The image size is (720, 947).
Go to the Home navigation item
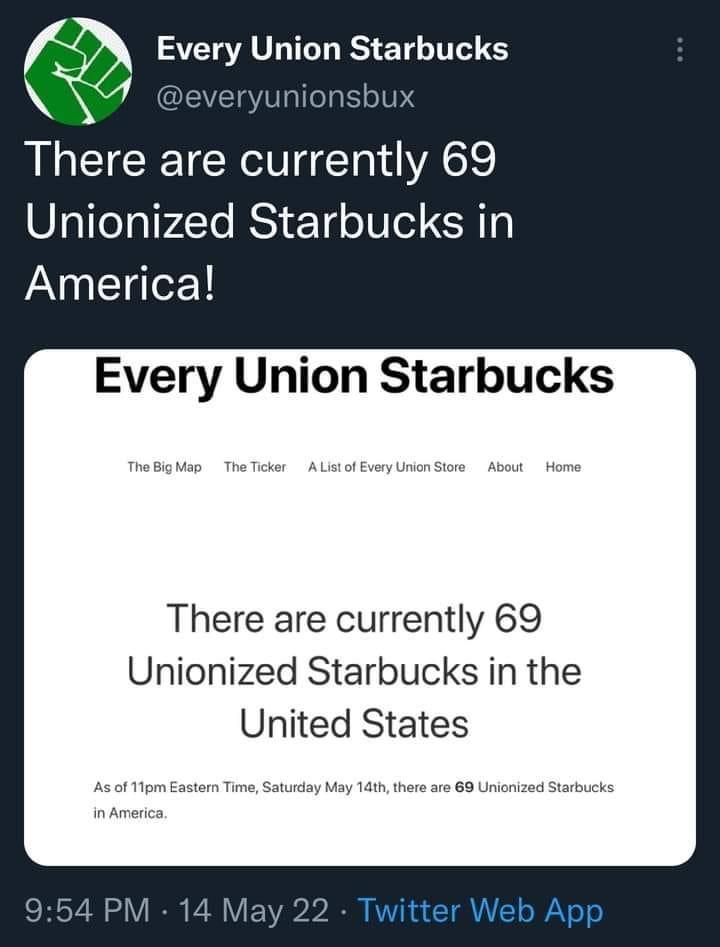[563, 466]
